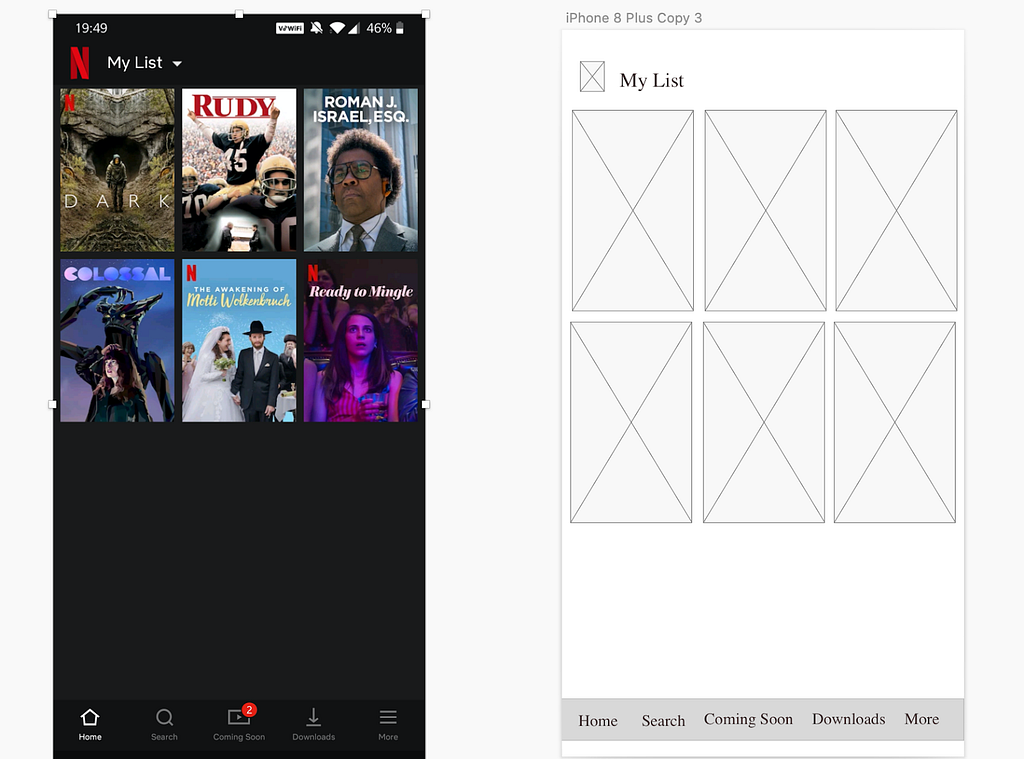Image resolution: width=1024 pixels, height=759 pixels.
Task: Open the My List dropdown arrow
Action: click(177, 63)
